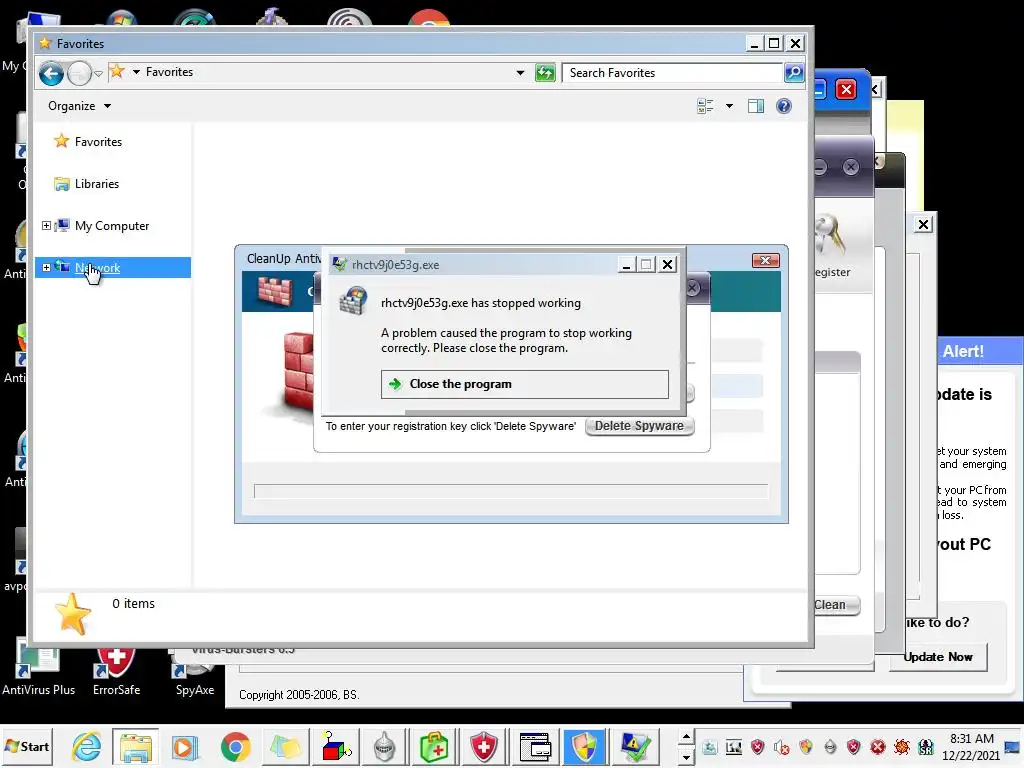Viewport: 1024px width, 768px height.
Task: Change view using the view layout icon
Action: pos(705,106)
